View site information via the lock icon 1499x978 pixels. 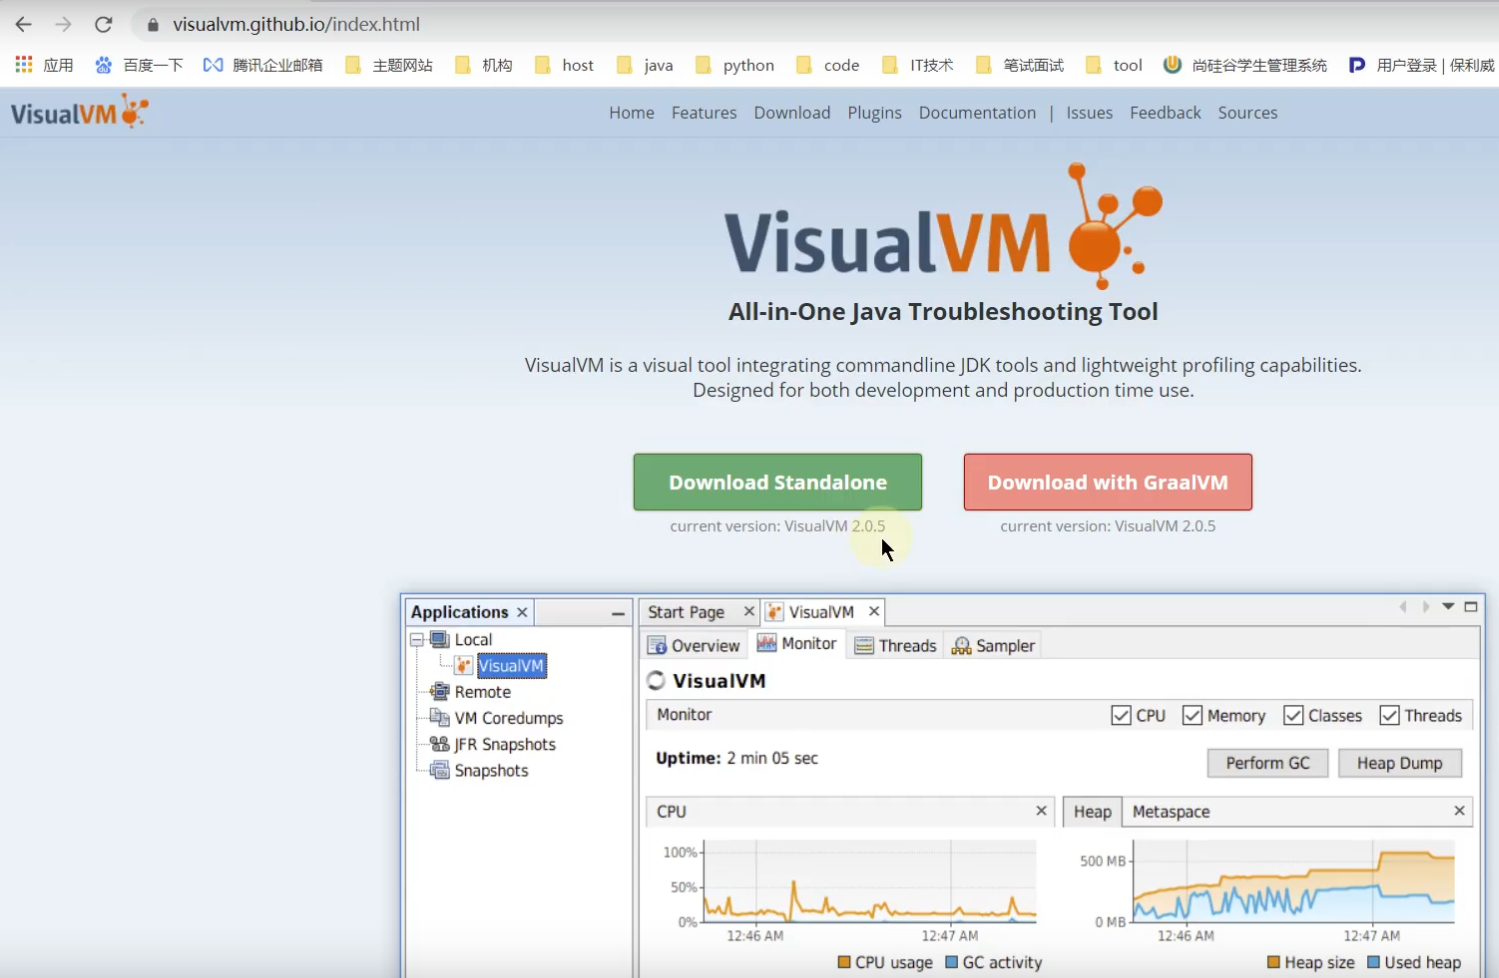[x=153, y=24]
